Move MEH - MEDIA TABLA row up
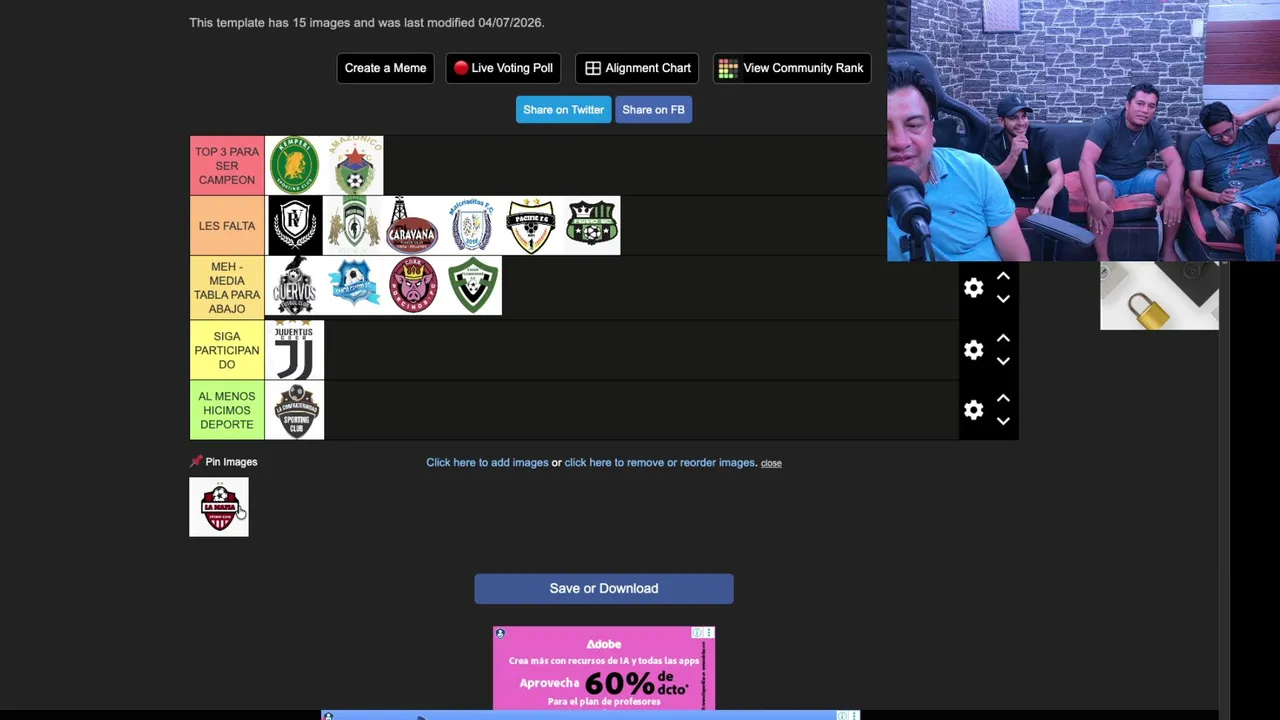The width and height of the screenshot is (1280, 720). pyautogui.click(x=1003, y=277)
